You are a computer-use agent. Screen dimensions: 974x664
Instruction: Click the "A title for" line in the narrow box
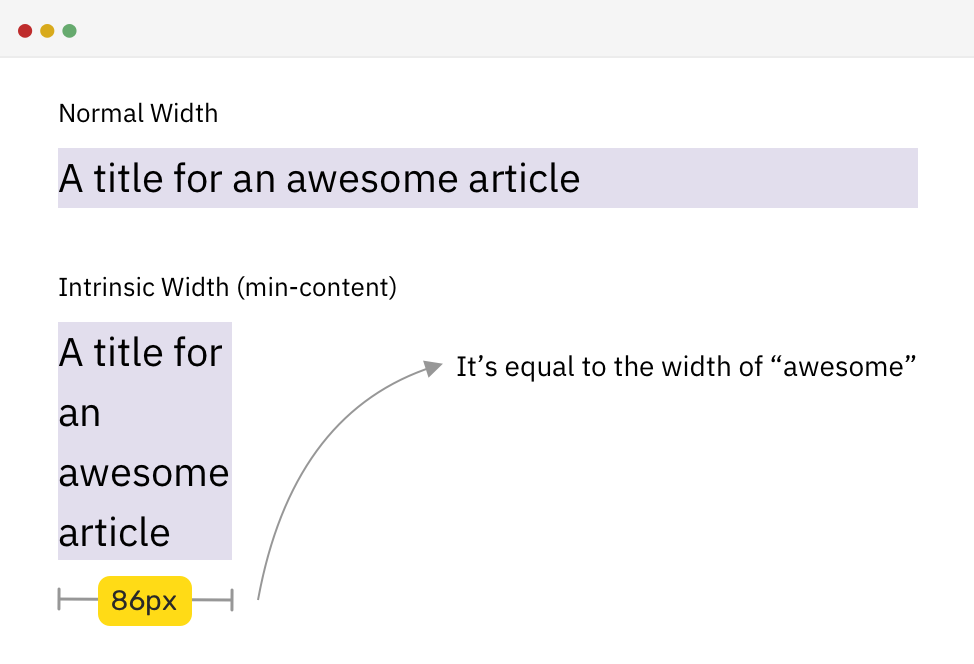(141, 353)
